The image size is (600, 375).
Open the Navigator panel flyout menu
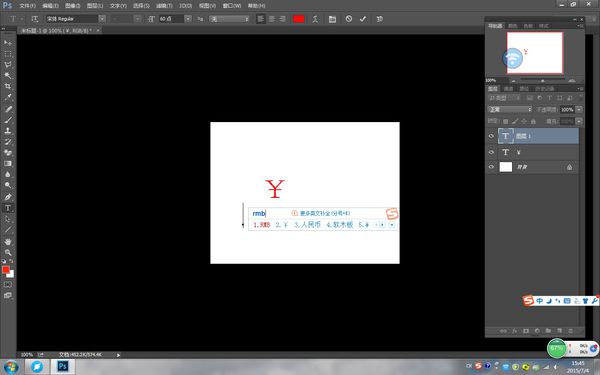[x=580, y=26]
